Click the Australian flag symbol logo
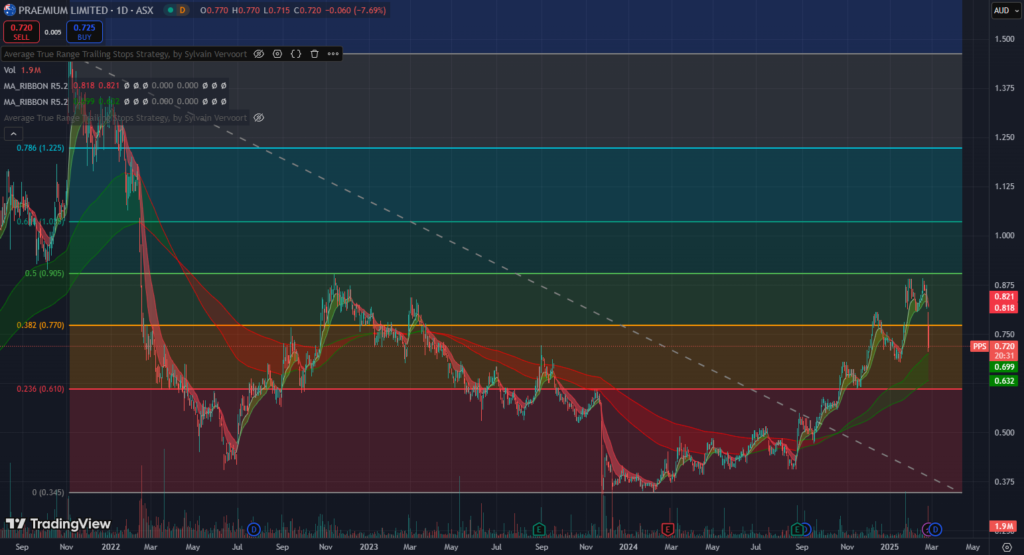1024x555 pixels. click(x=9, y=10)
